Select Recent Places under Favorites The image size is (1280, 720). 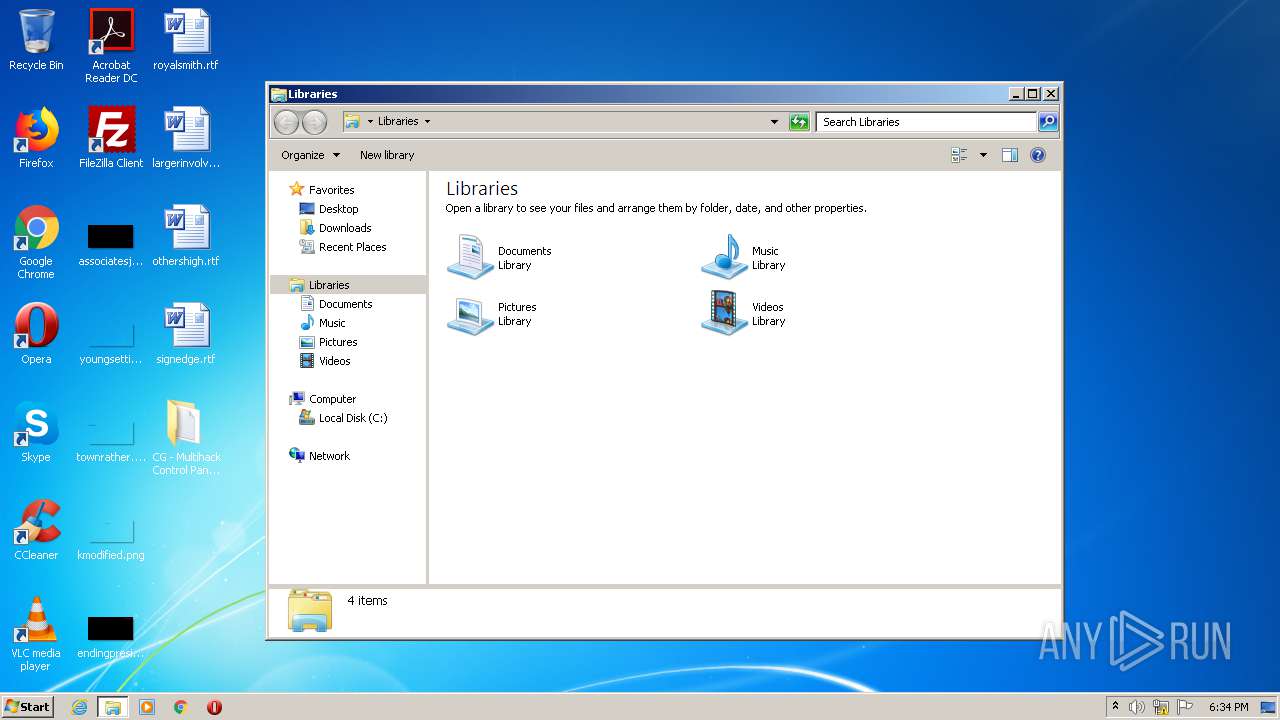click(x=342, y=247)
